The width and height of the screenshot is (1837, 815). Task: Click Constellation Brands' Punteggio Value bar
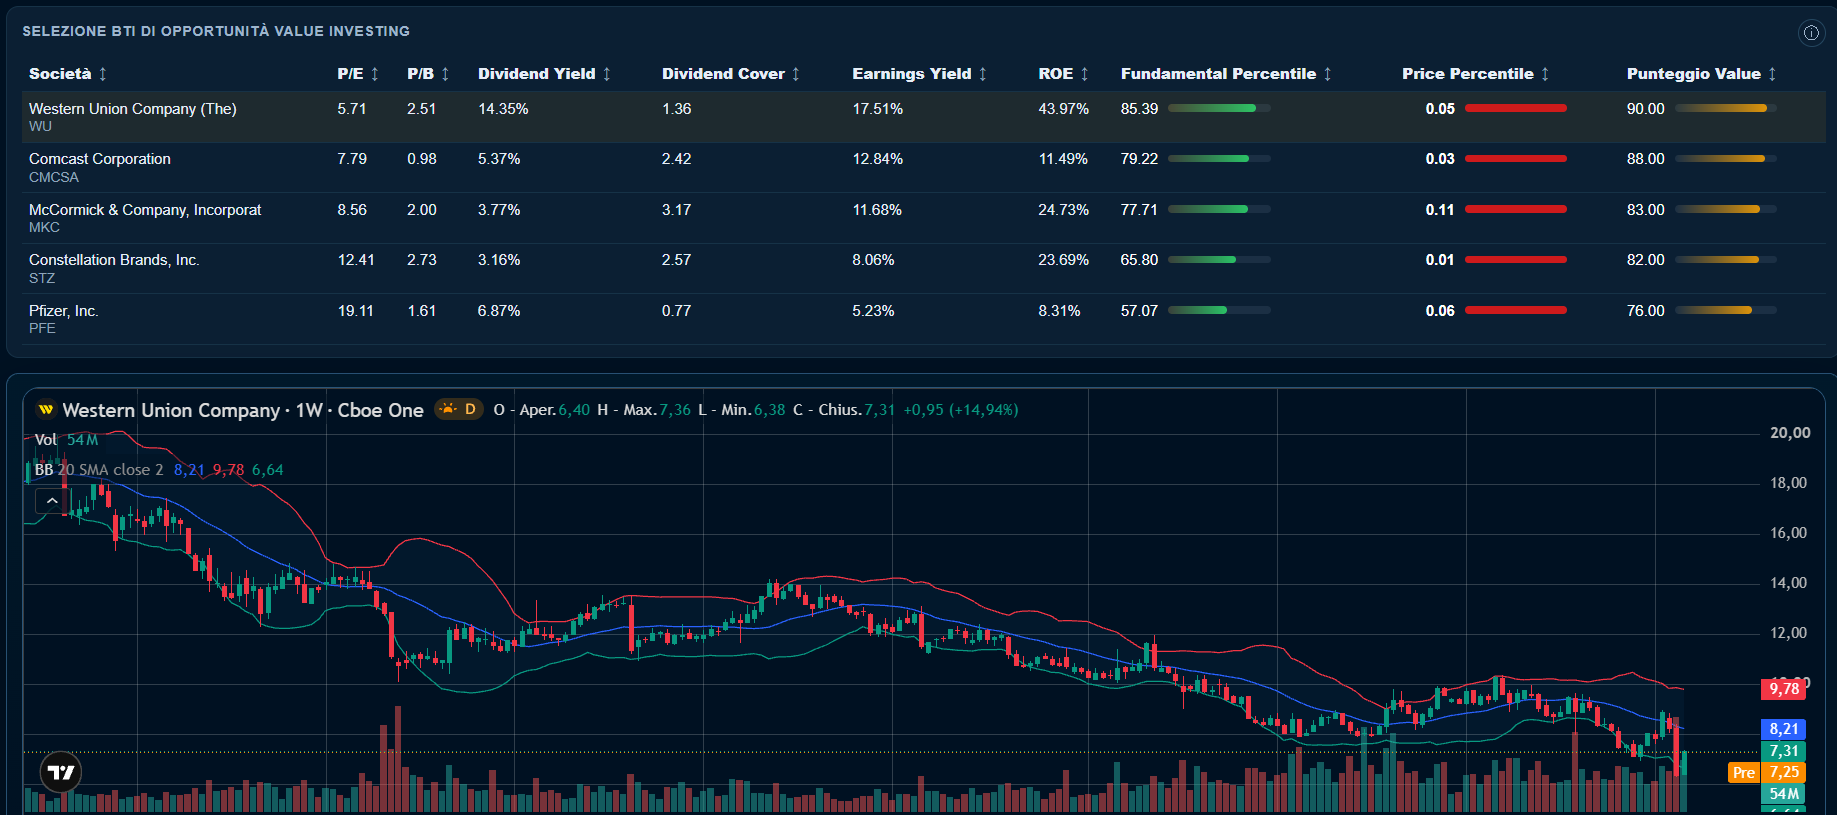pos(1726,259)
